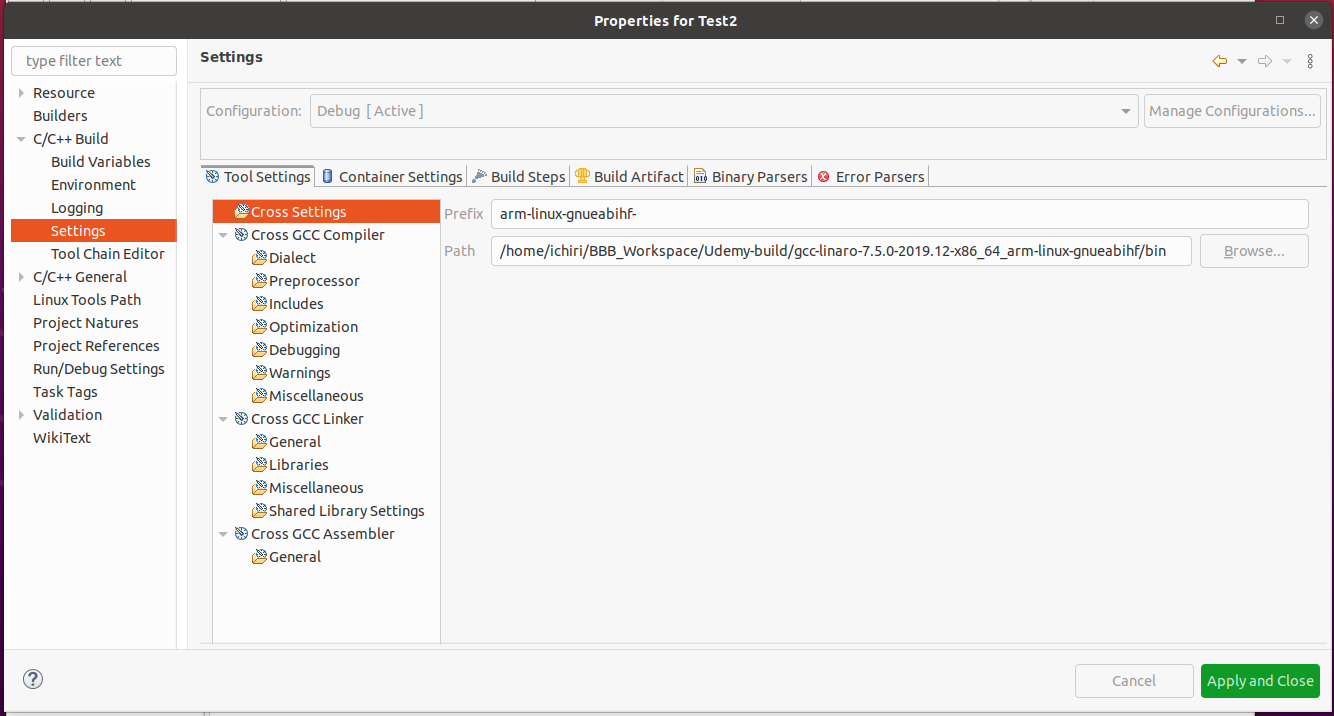Open the three-dot view menu icon
The height and width of the screenshot is (716, 1334).
(x=1310, y=61)
